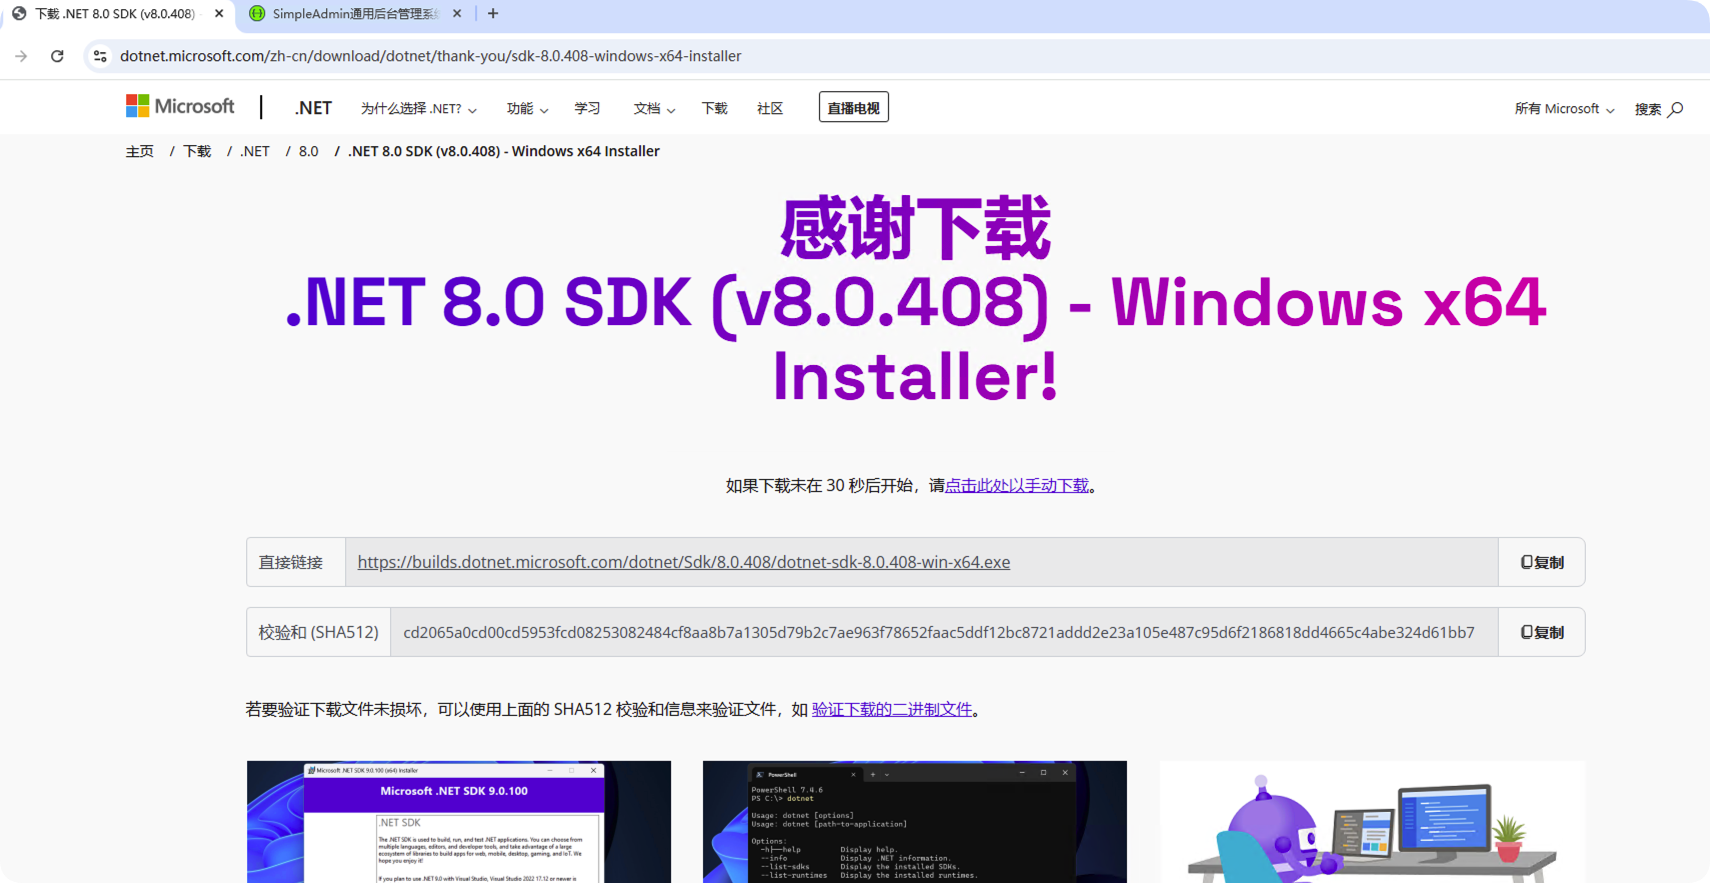Reload the page with refresh icon
This screenshot has width=1710, height=883.
point(57,56)
